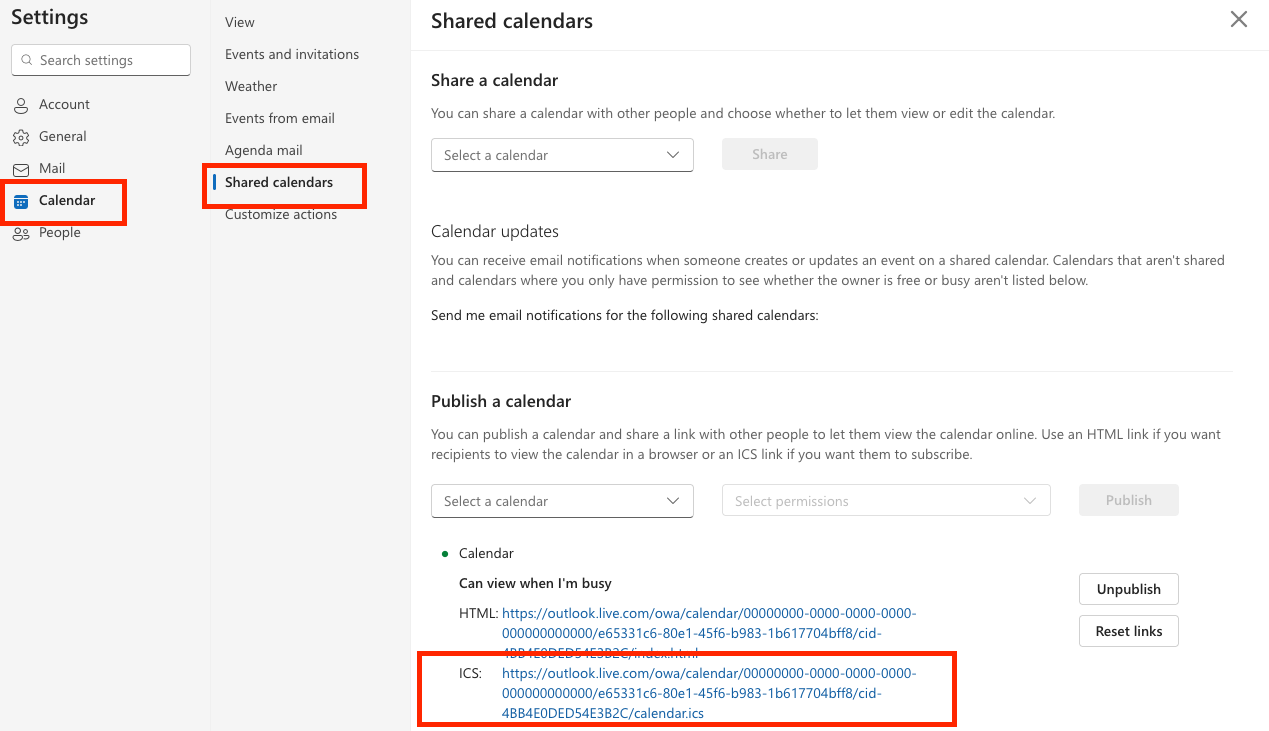
Task: Click the Account person icon
Action: click(x=21, y=105)
